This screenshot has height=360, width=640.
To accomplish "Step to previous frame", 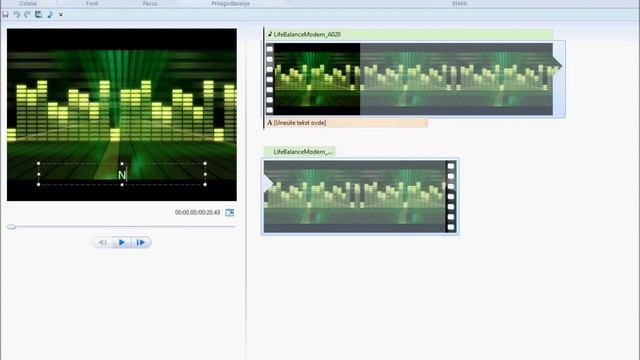I will click(102, 242).
